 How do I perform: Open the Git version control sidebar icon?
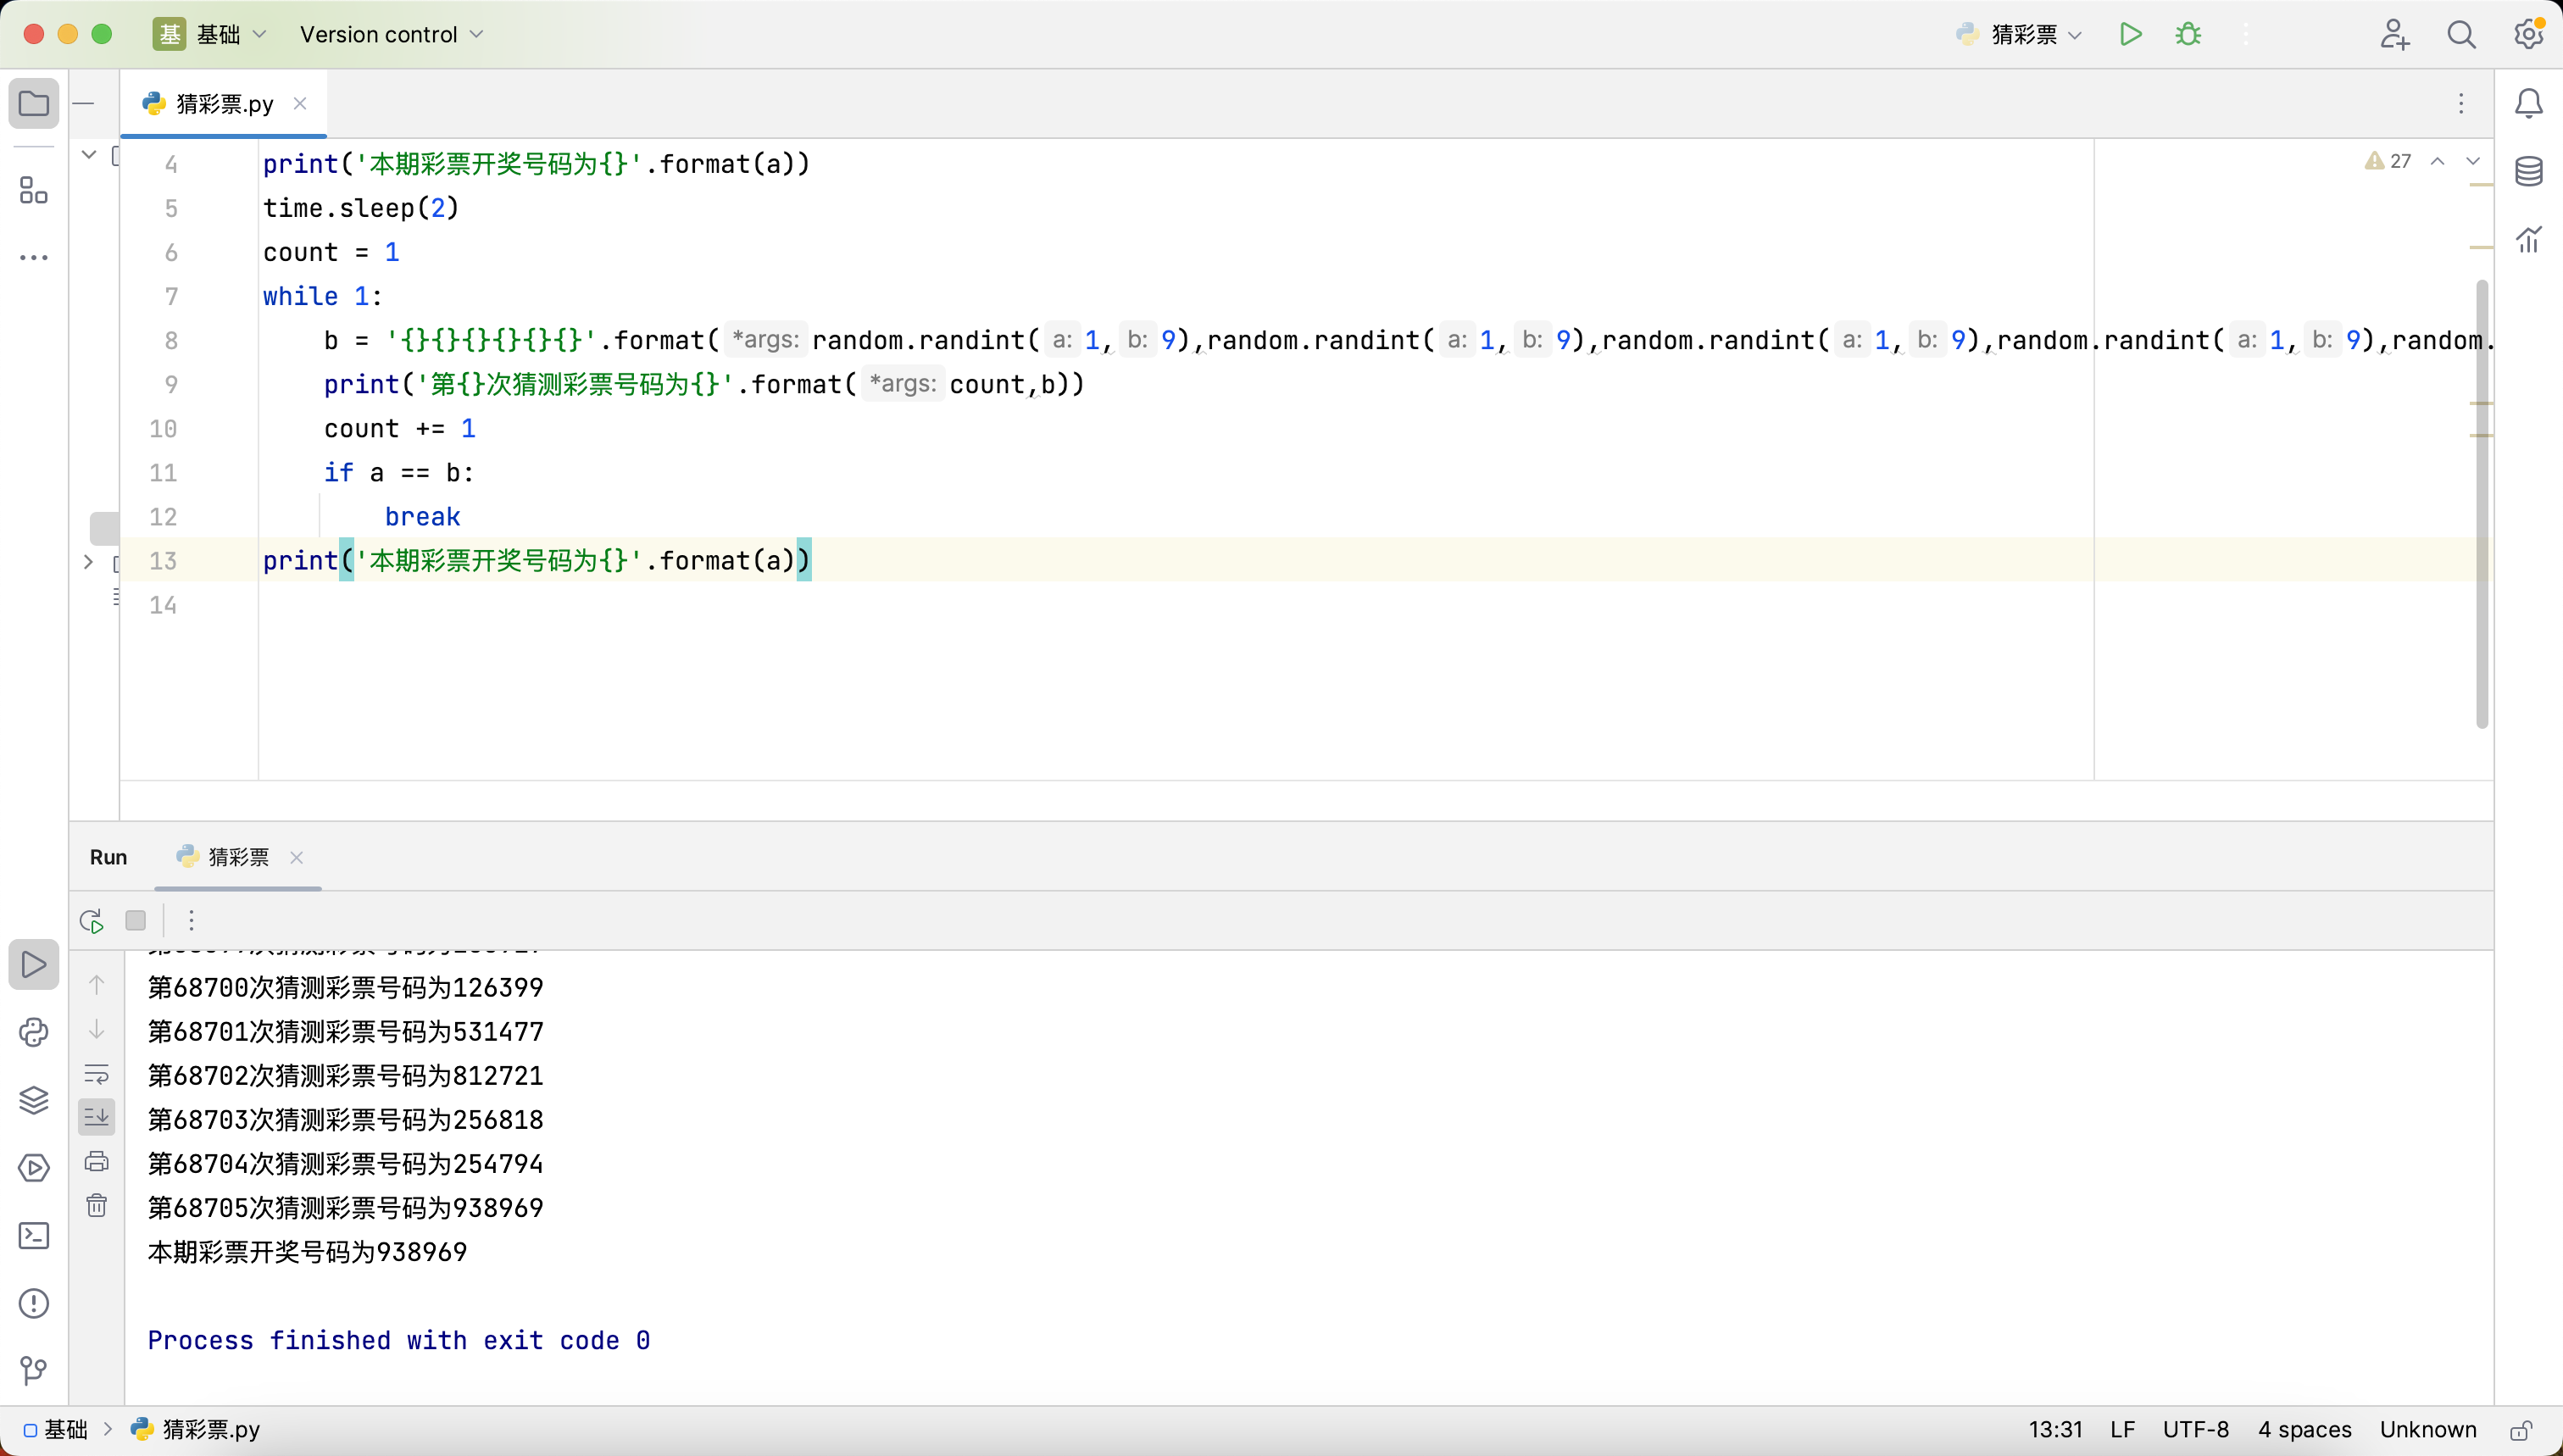[34, 1370]
